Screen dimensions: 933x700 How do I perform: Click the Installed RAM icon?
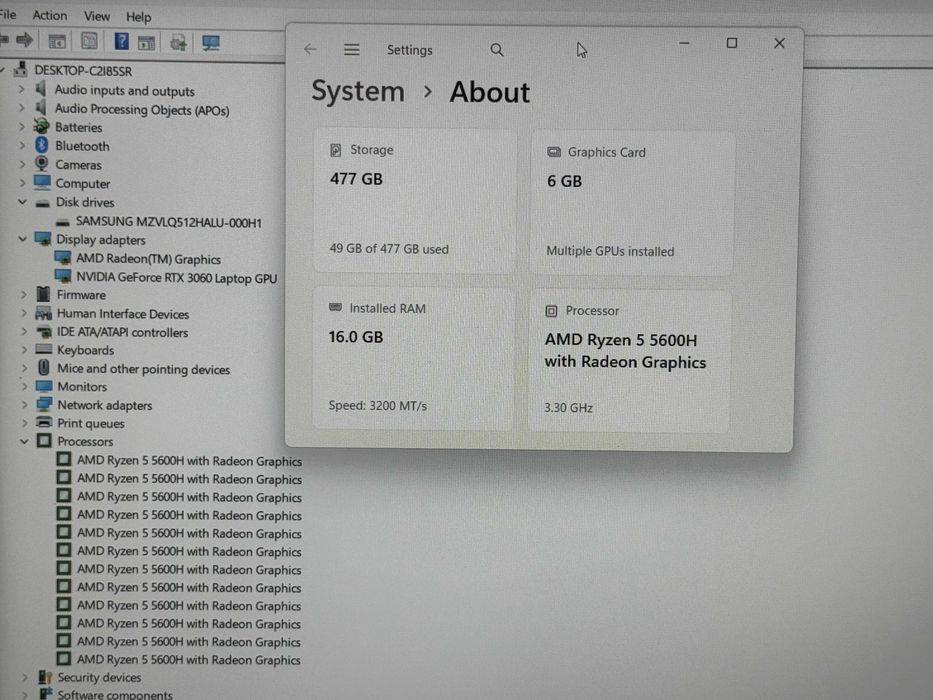(335, 307)
